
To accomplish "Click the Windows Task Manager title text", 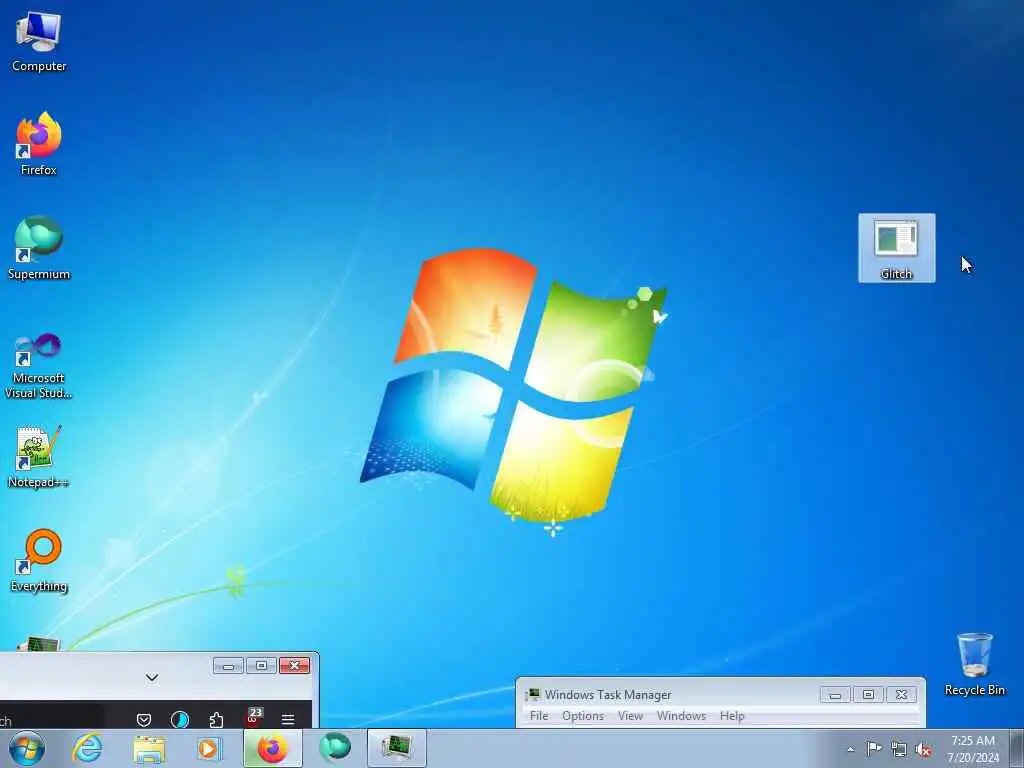I will pyautogui.click(x=608, y=695).
